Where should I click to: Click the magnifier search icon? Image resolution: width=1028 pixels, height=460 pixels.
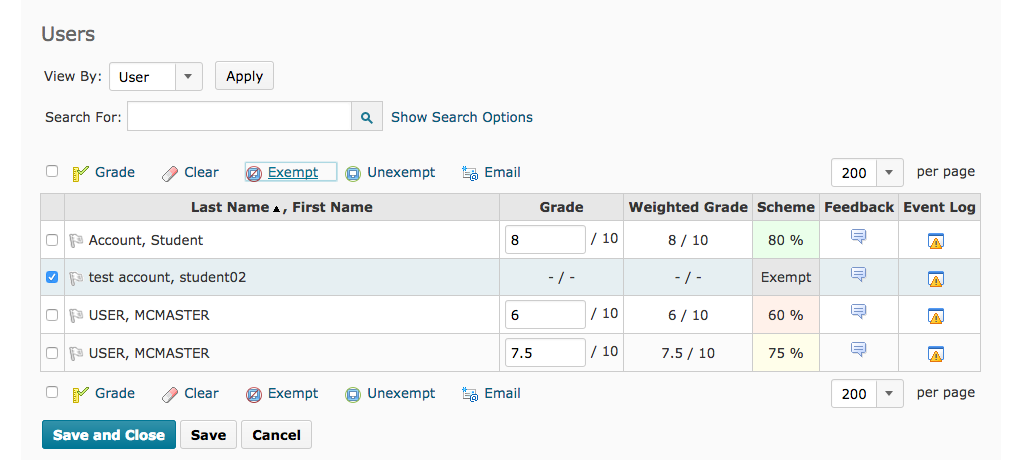click(367, 117)
